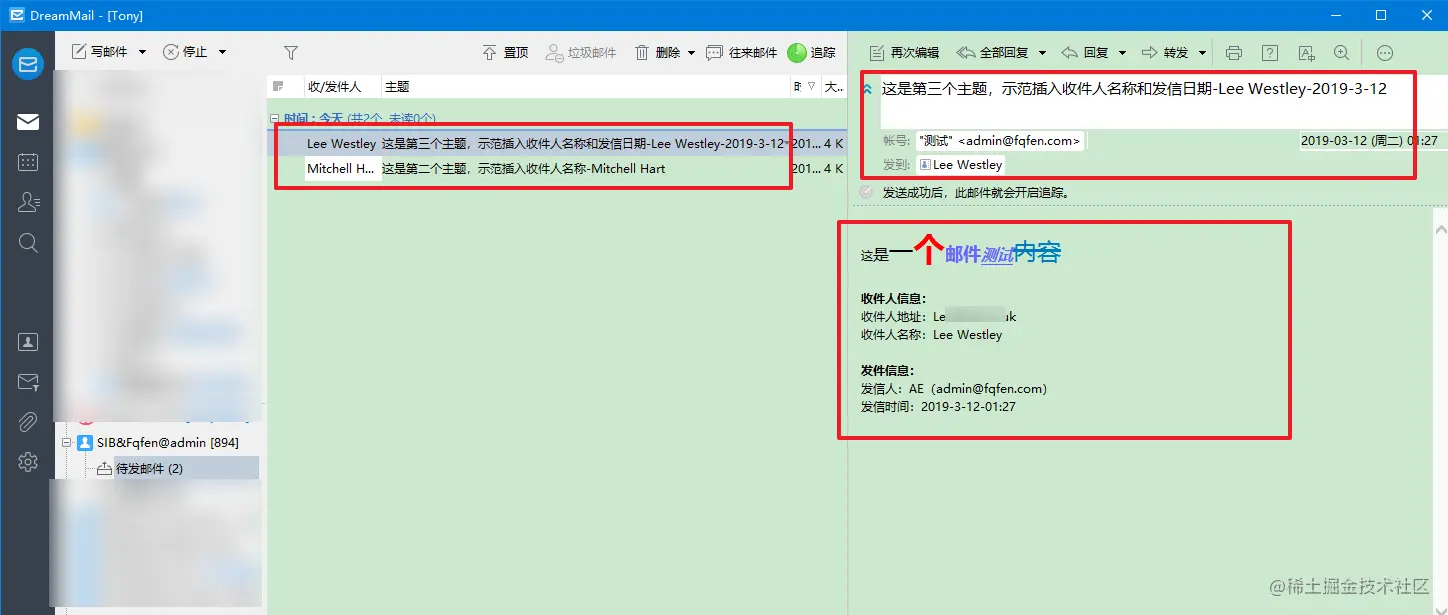Viewport: 1448px width, 615px height.
Task: Click the zoom-in magnifier icon
Action: pos(1342,52)
